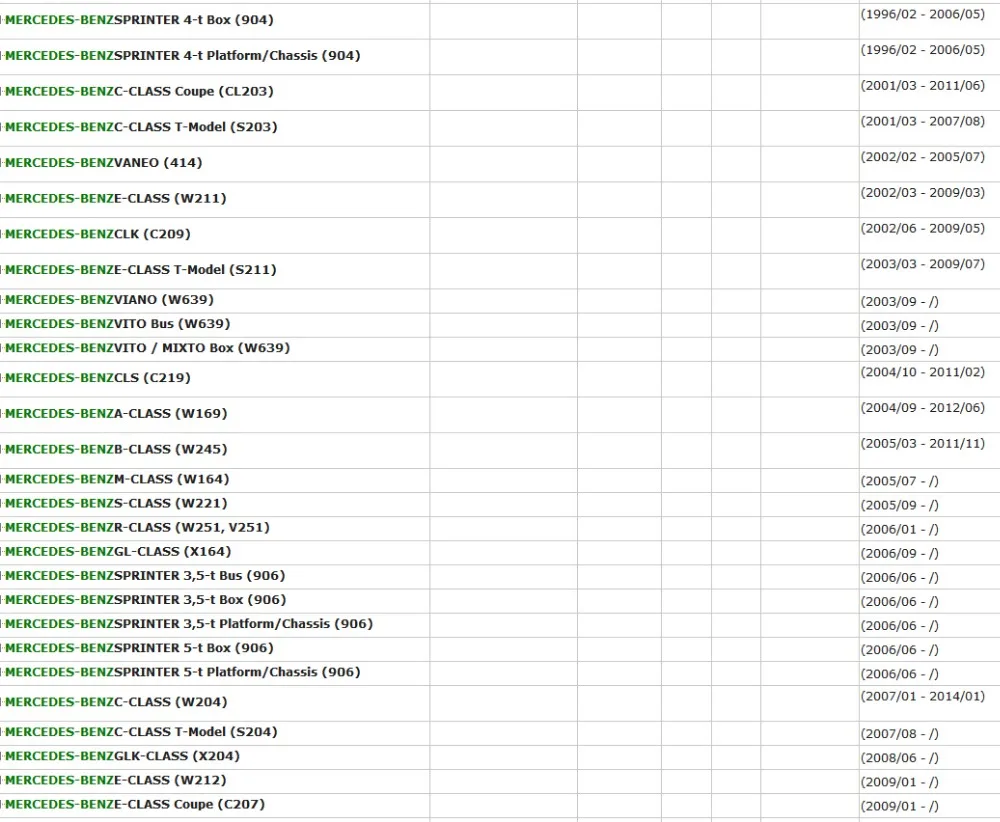
Task: Click date cell (2006/01 - /)
Action: [899, 530]
